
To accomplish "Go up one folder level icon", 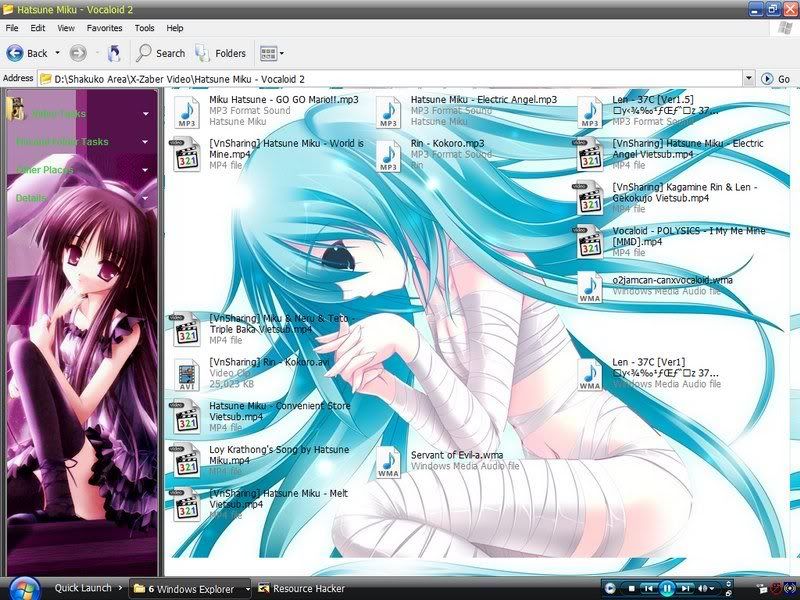I will tap(114, 53).
